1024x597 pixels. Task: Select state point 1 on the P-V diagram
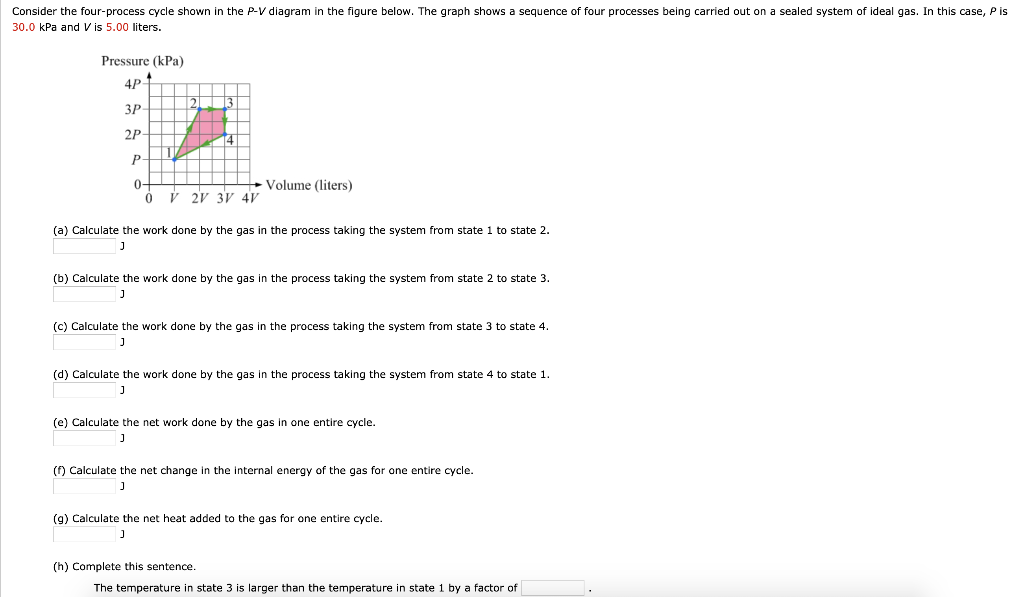coord(174,159)
